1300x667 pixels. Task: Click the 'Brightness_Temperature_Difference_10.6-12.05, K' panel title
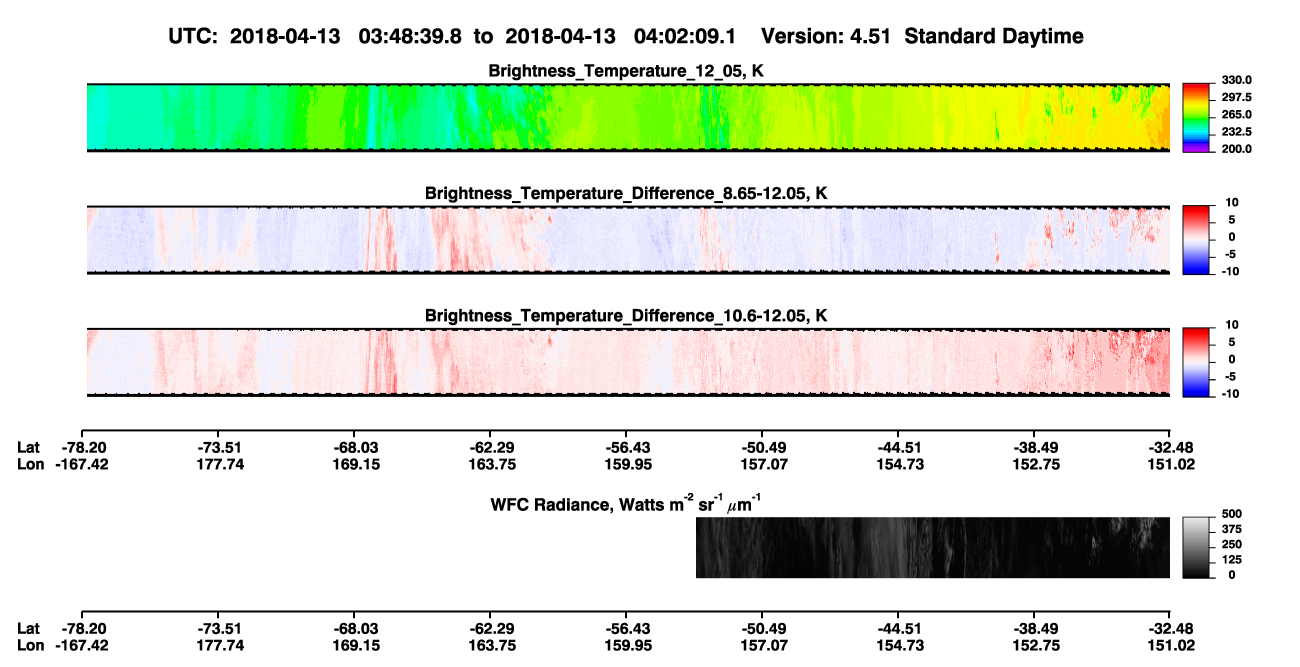626,316
